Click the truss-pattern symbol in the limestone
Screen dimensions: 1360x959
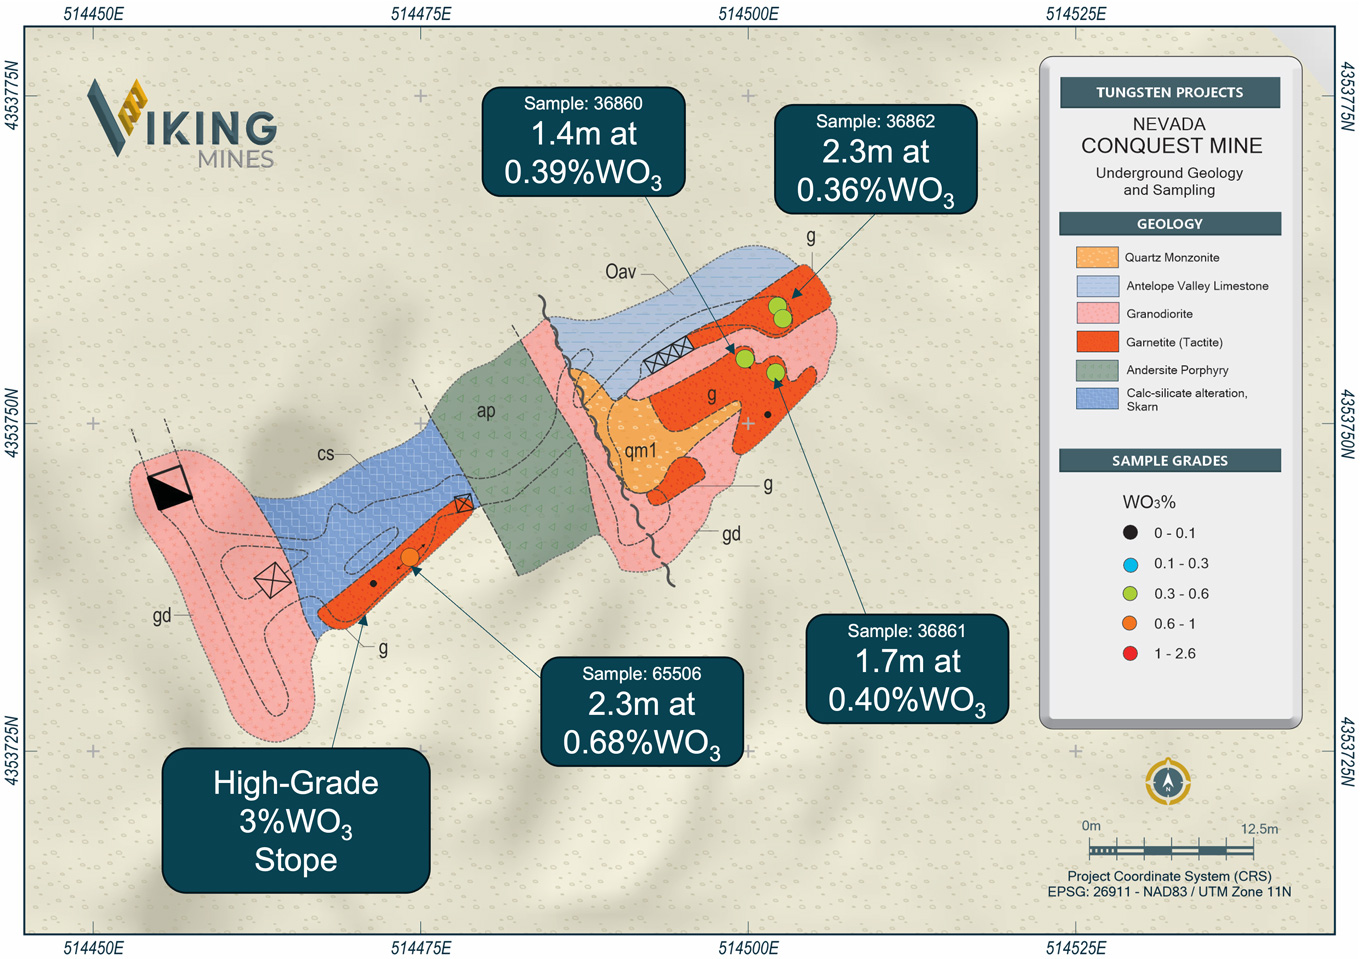tap(668, 355)
